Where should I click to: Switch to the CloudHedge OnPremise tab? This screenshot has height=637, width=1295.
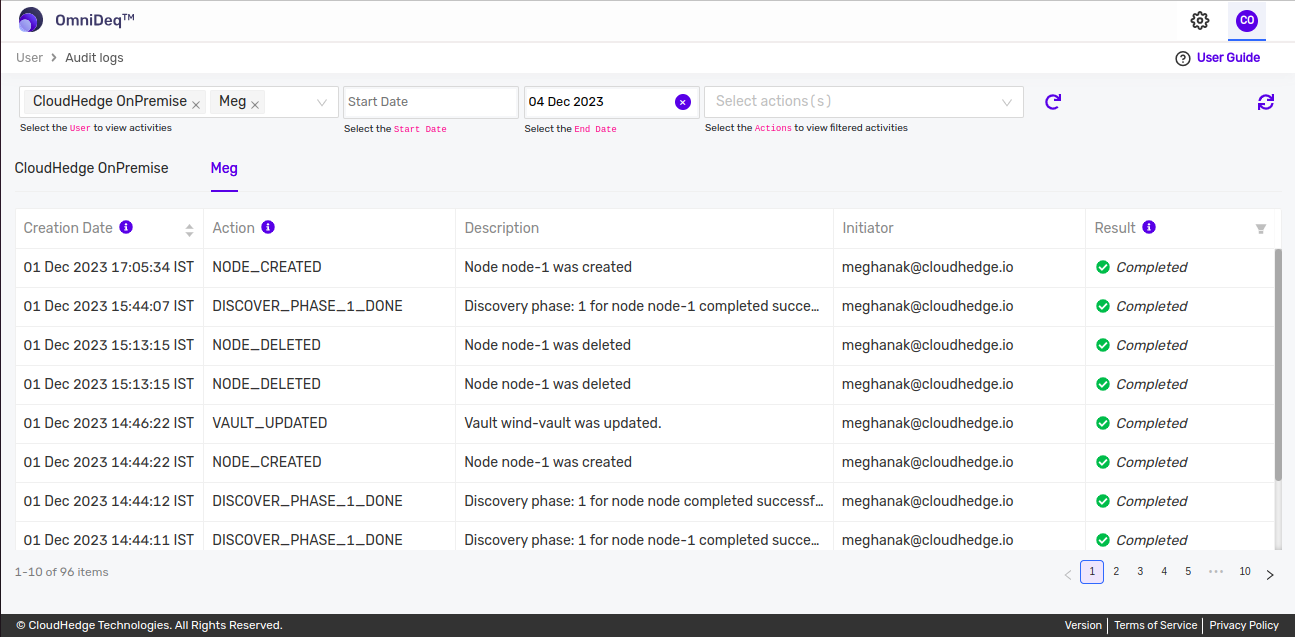pos(92,168)
